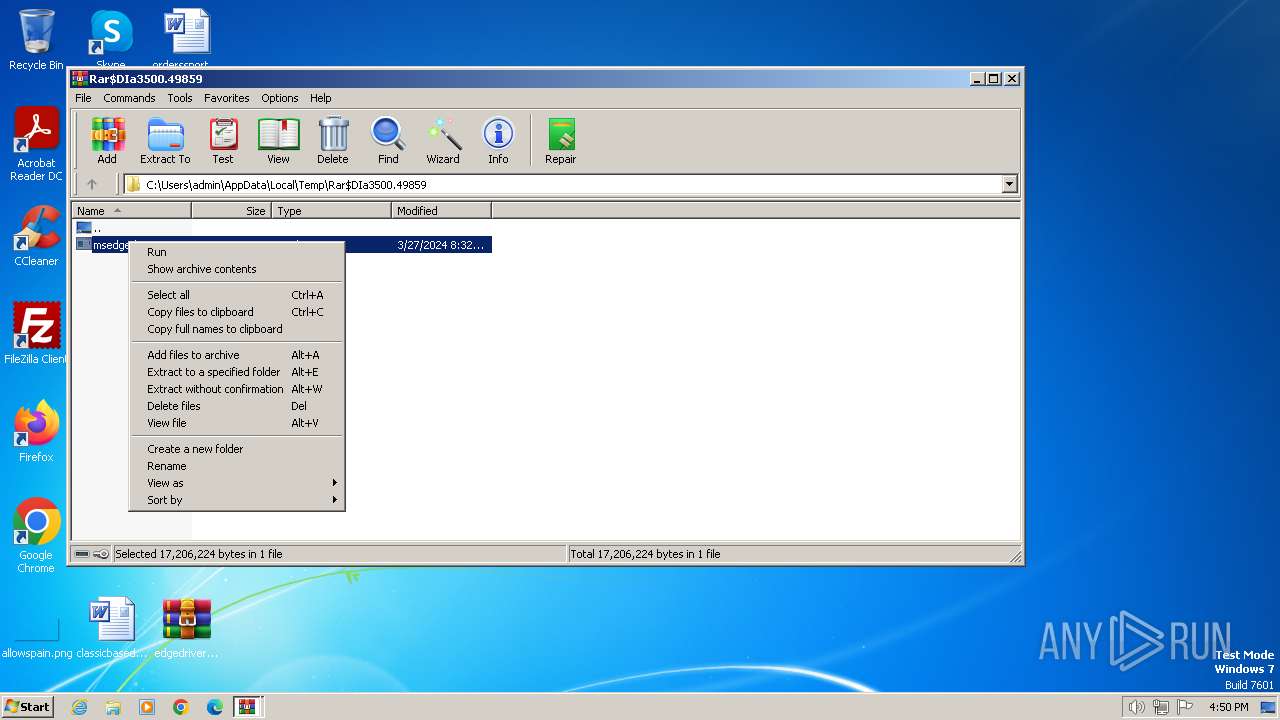Click the Repair archive icon
Viewport: 1280px width, 720px height.
click(560, 141)
